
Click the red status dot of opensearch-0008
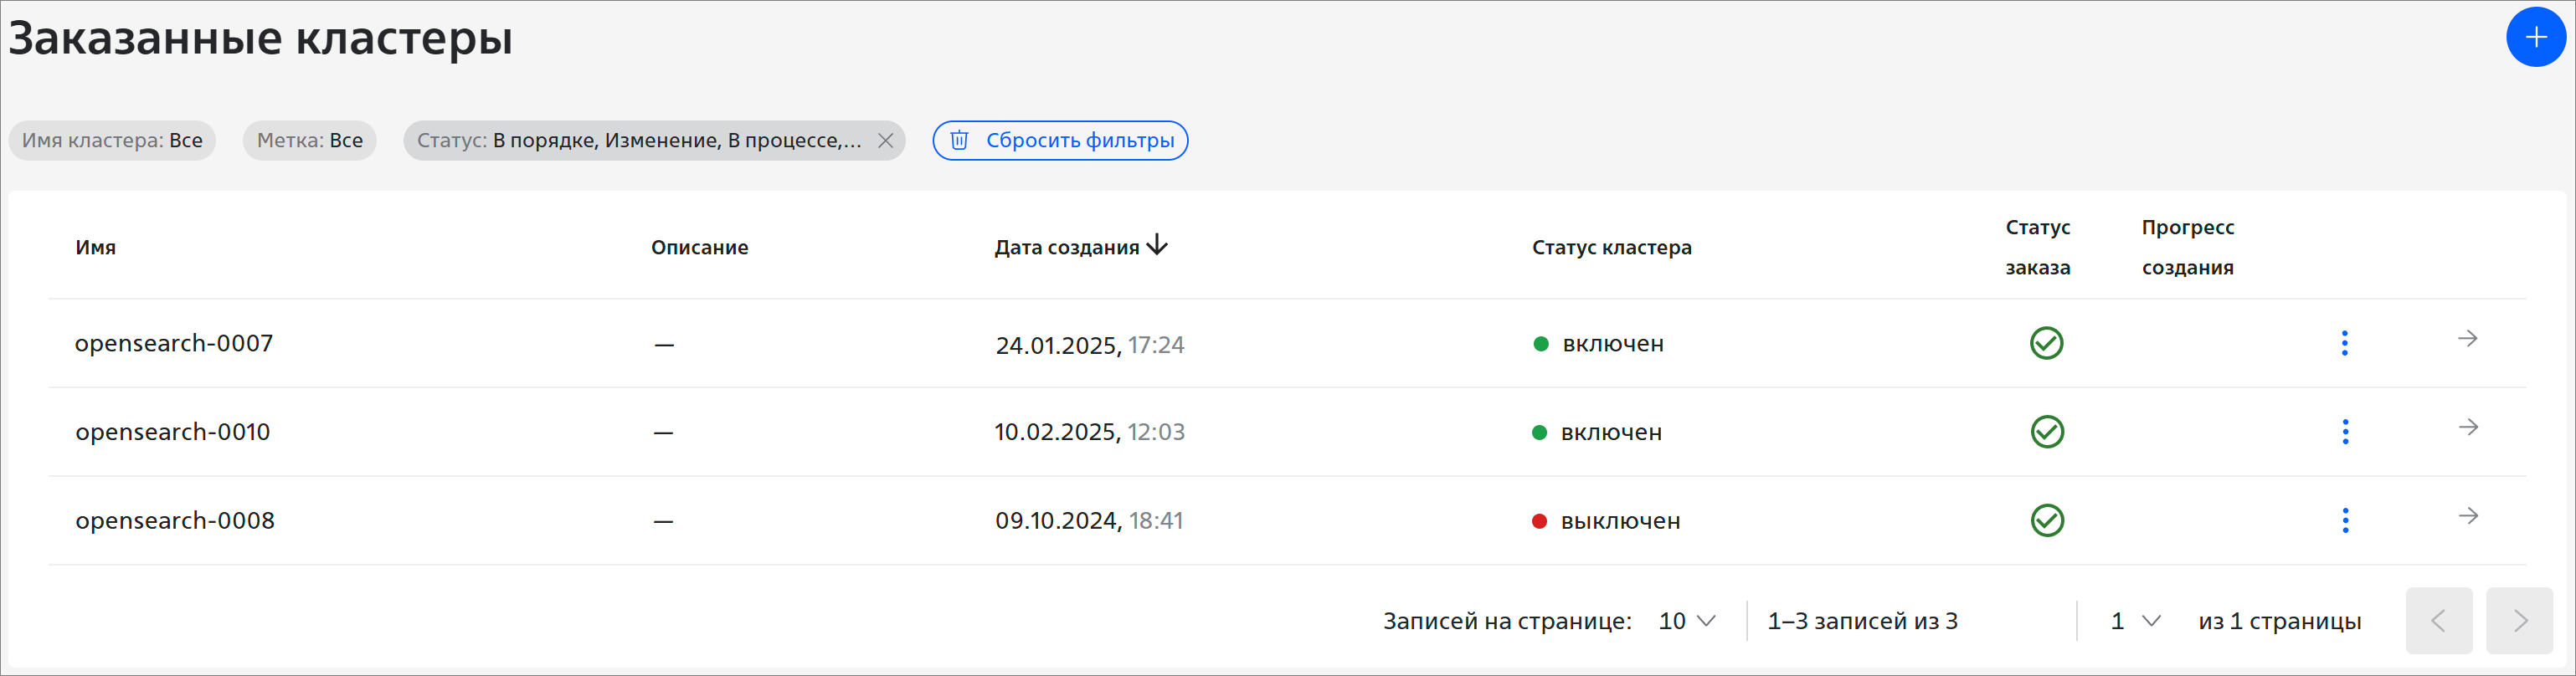(x=1540, y=521)
